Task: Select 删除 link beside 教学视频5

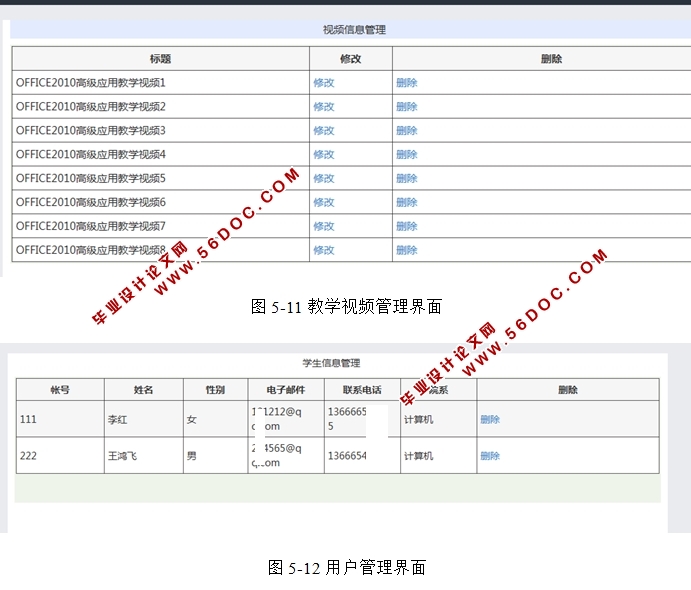Action: [x=406, y=179]
